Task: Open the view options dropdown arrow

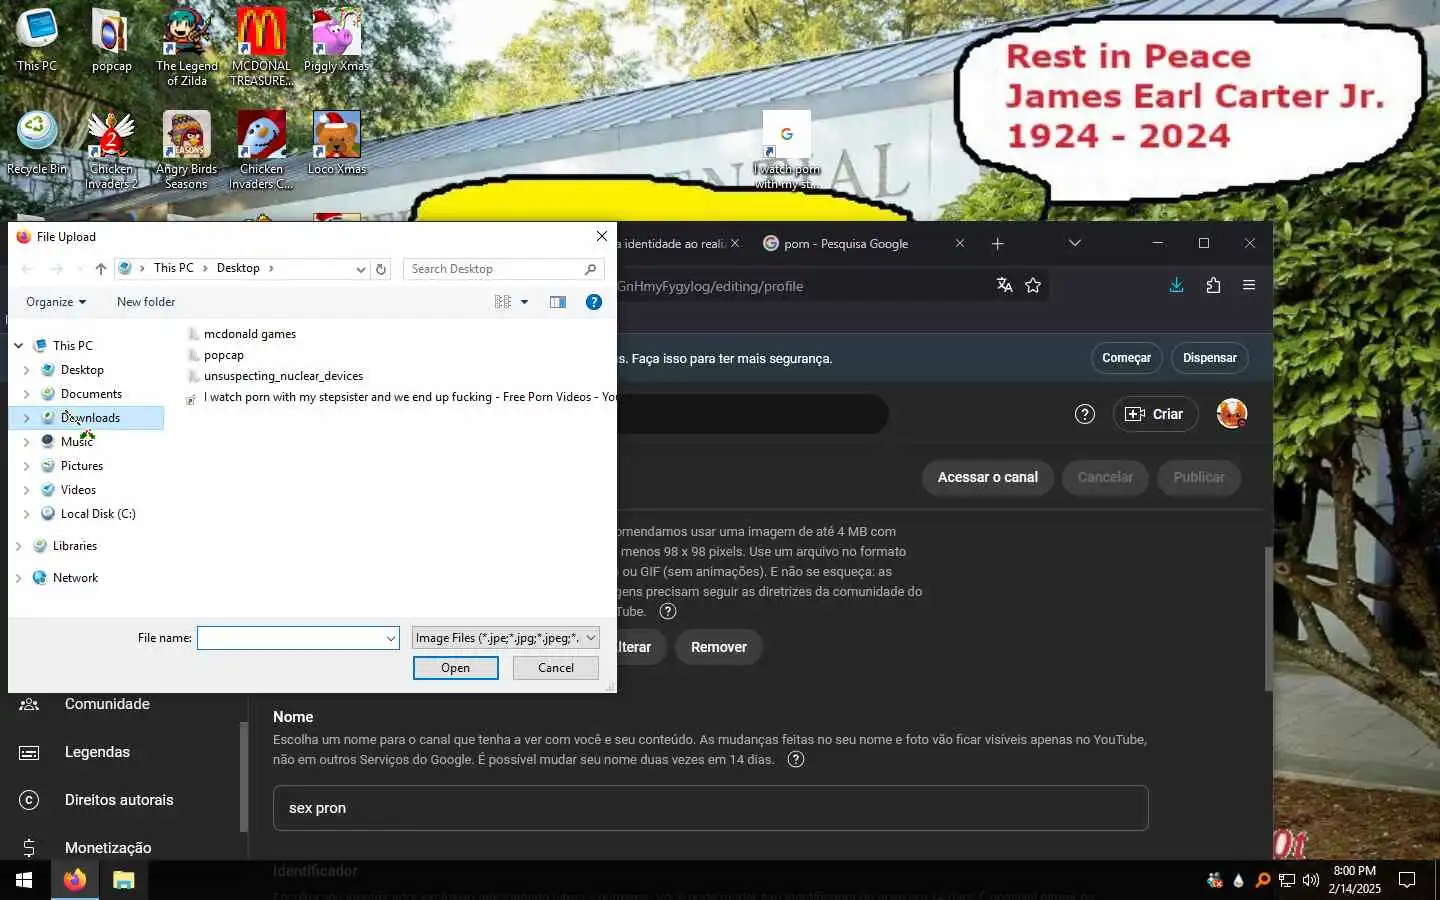Action: point(524,302)
